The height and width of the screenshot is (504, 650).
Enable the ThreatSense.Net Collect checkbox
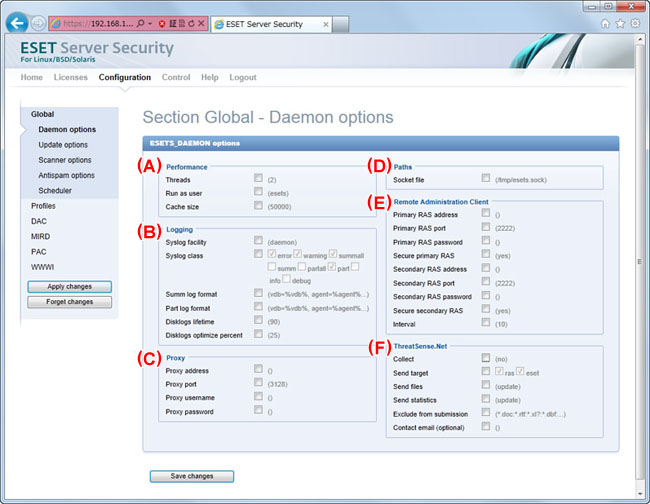tap(486, 357)
